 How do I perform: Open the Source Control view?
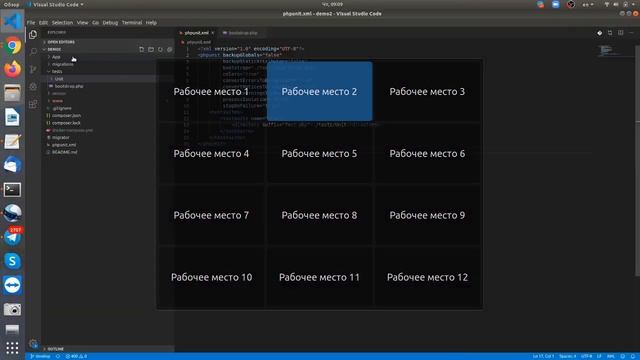[33, 69]
